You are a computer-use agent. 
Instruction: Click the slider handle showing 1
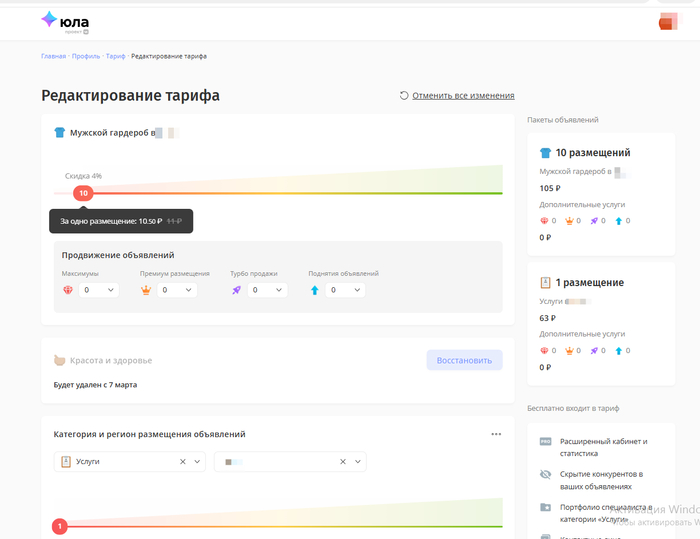(60, 526)
